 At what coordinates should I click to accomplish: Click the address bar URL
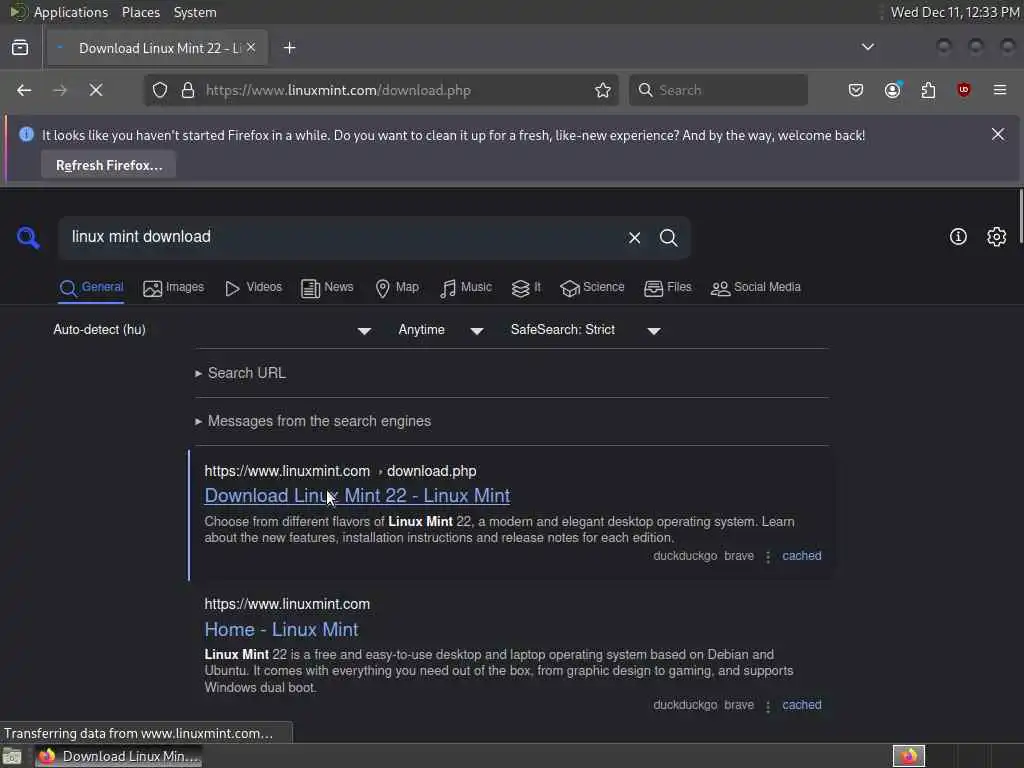click(x=338, y=90)
